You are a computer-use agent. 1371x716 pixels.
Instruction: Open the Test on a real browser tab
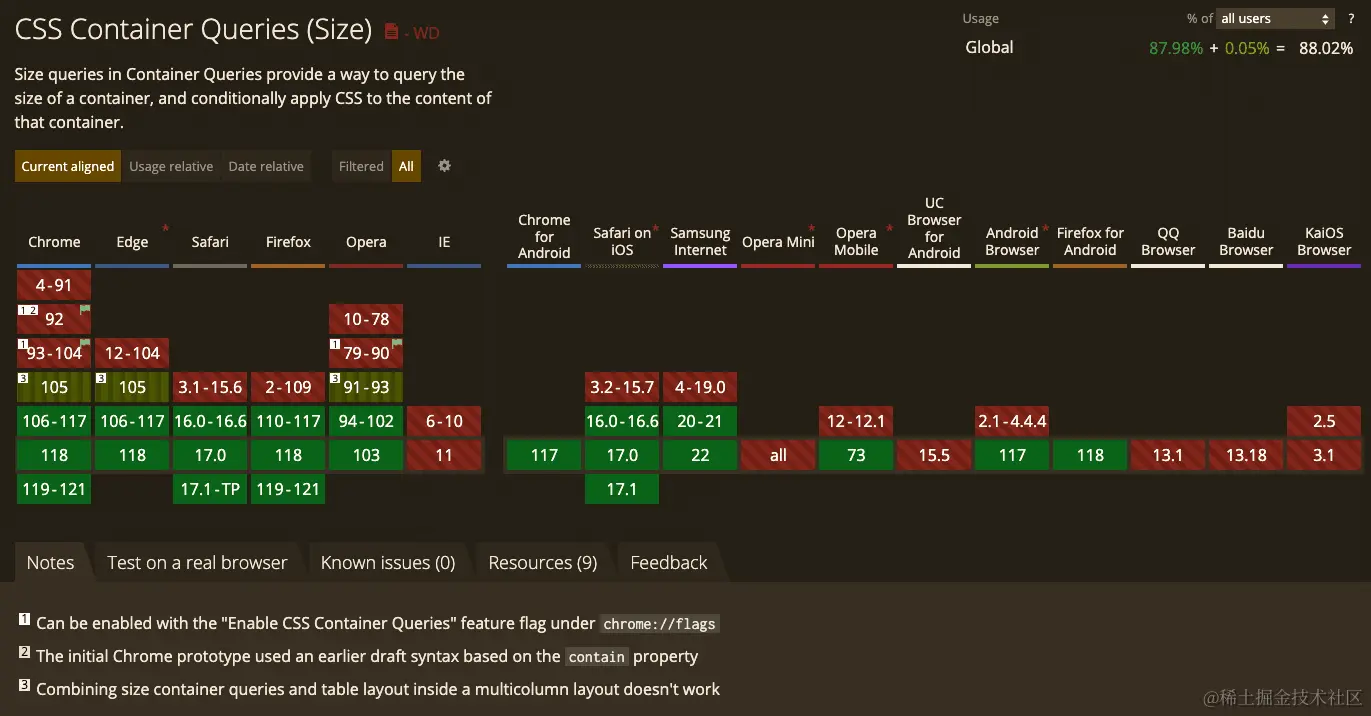tap(197, 562)
